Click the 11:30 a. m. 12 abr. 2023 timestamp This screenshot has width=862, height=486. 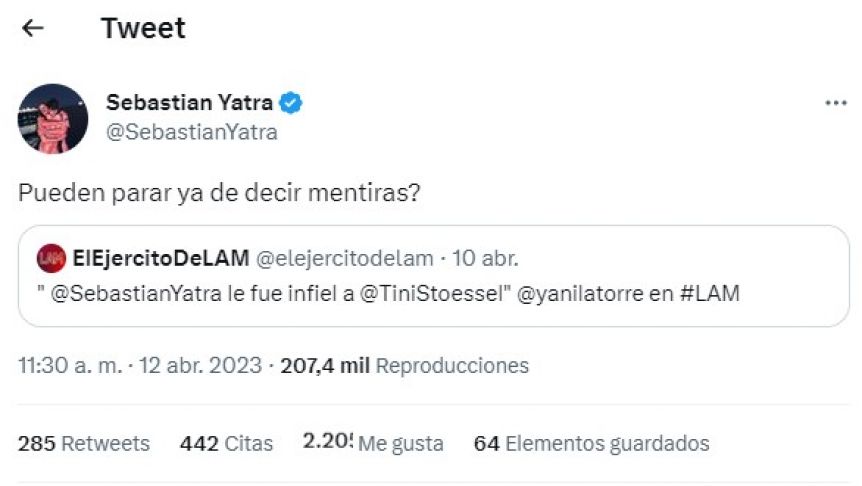coord(140,366)
